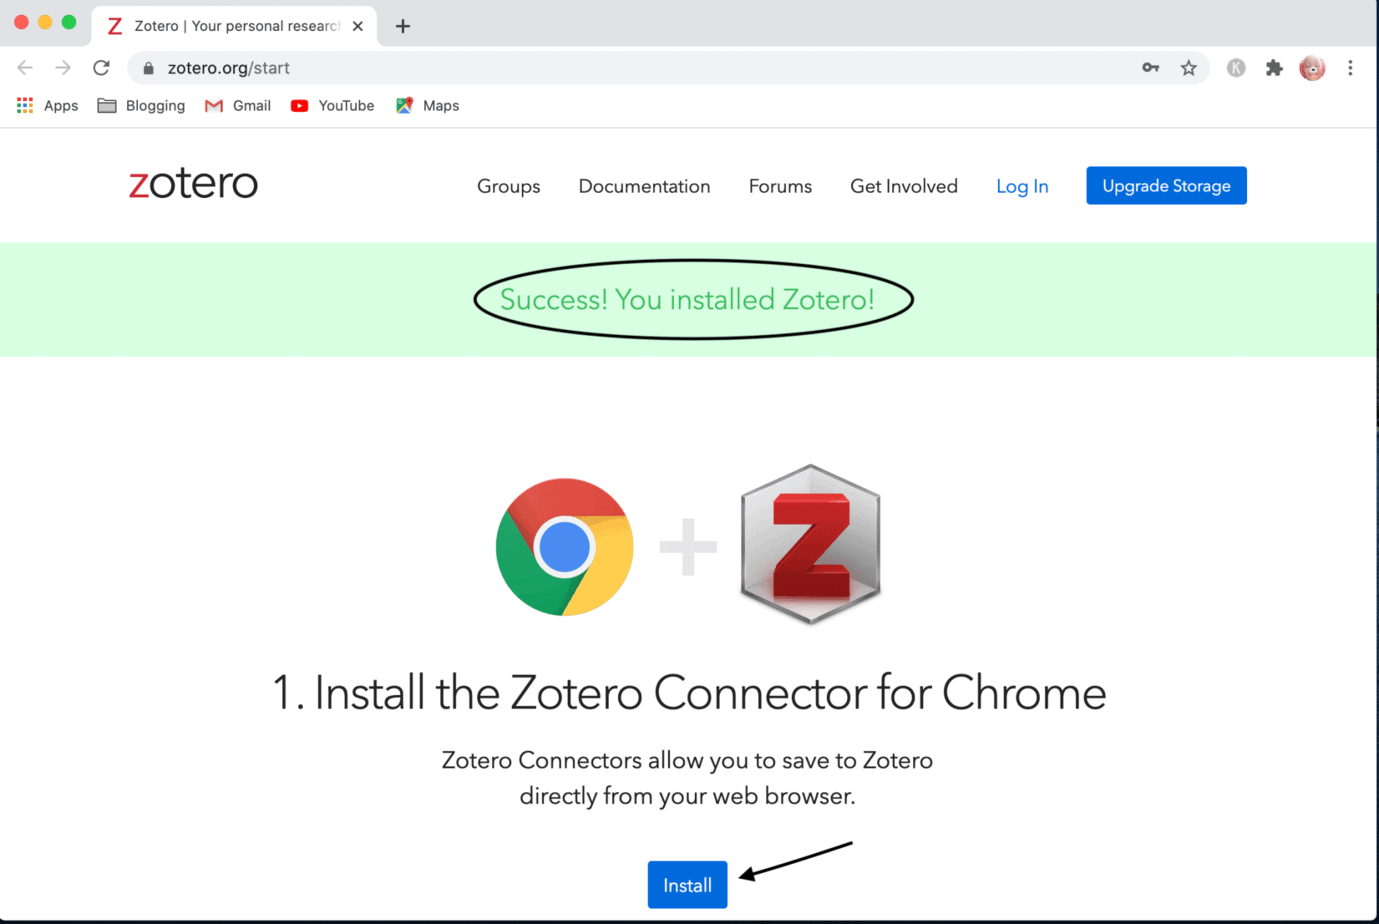The width and height of the screenshot is (1379, 924).
Task: Switch to the Zotero browser tab
Action: pos(225,26)
